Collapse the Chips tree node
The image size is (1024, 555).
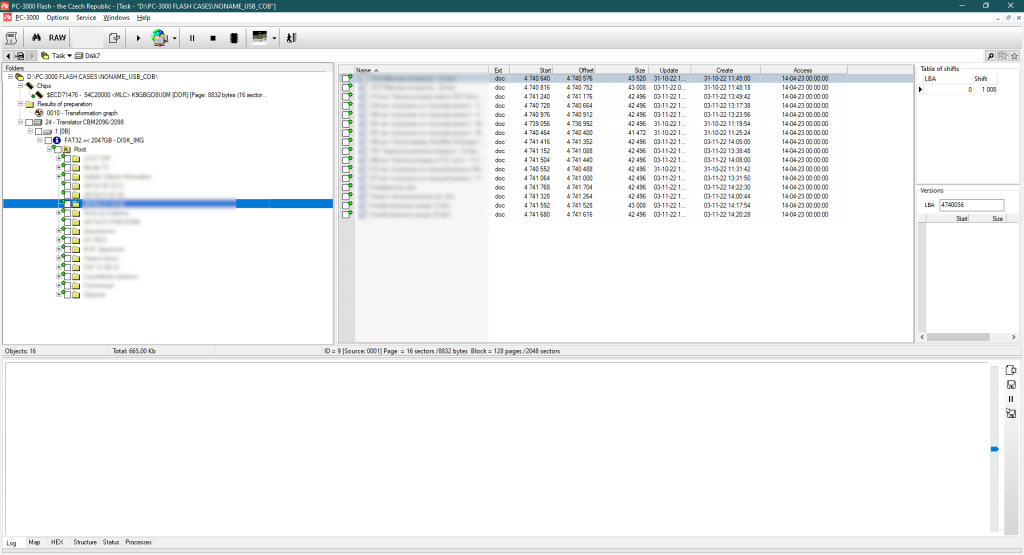[18, 86]
